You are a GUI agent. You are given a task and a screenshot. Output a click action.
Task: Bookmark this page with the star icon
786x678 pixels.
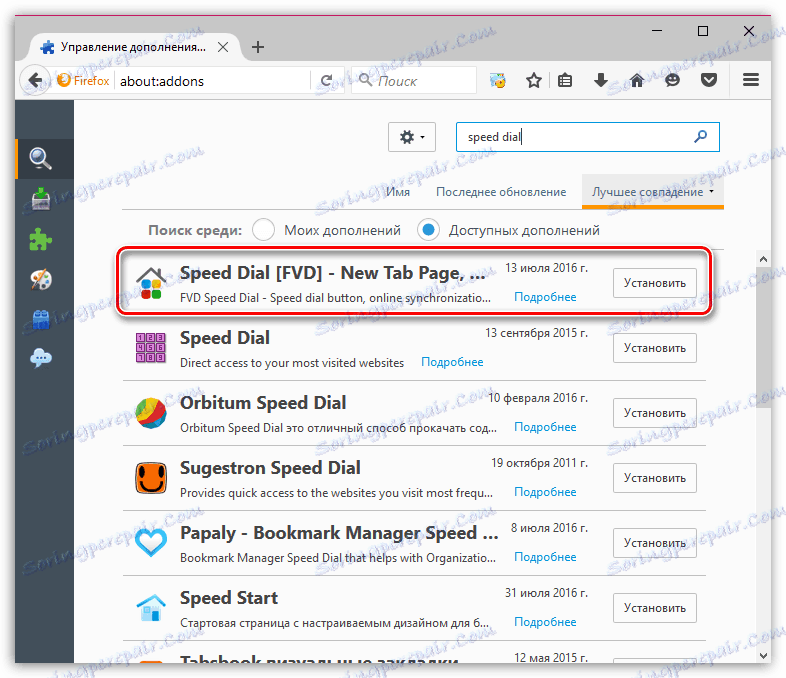534,80
